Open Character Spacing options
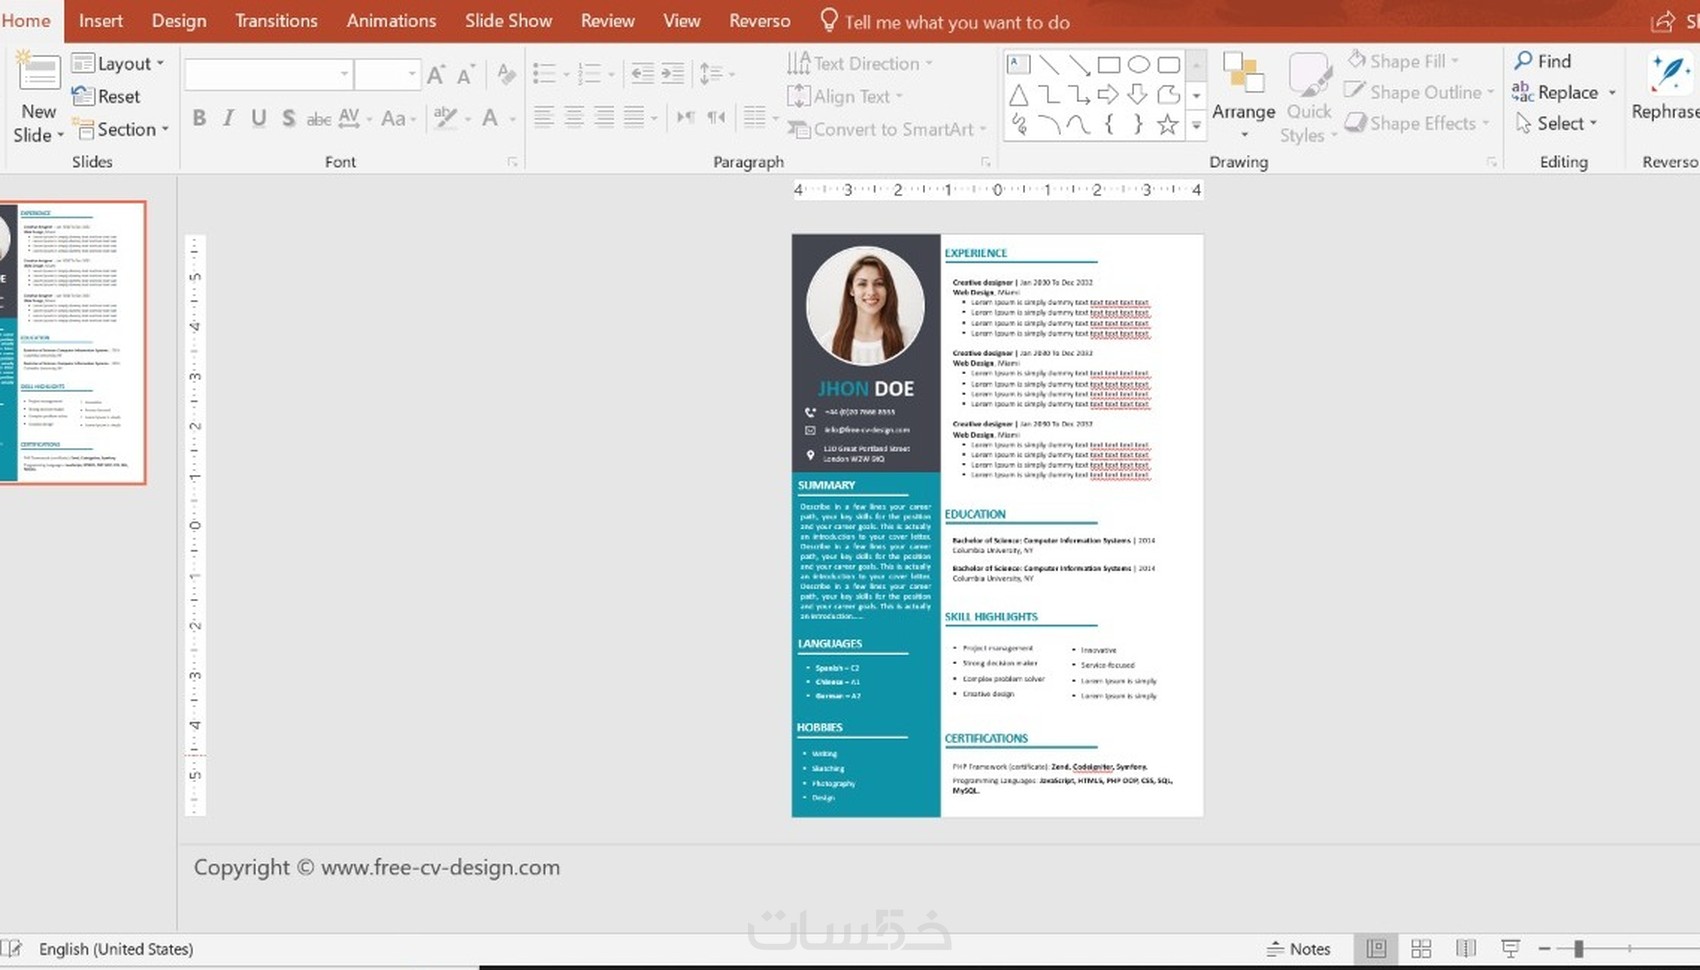 [x=354, y=118]
